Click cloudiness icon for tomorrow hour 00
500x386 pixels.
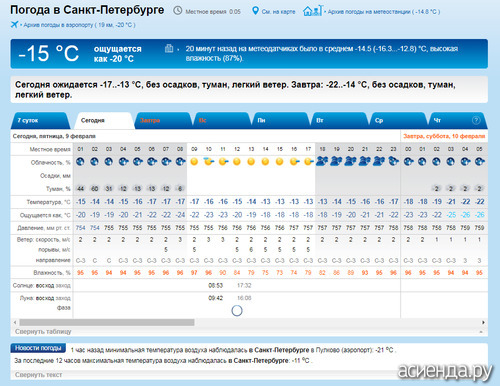point(408,162)
